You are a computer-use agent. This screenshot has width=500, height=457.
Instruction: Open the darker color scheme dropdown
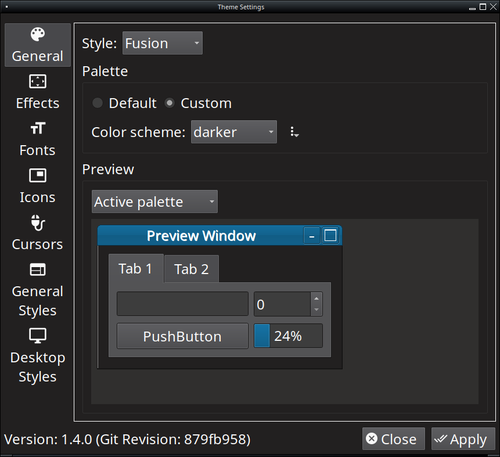click(234, 132)
